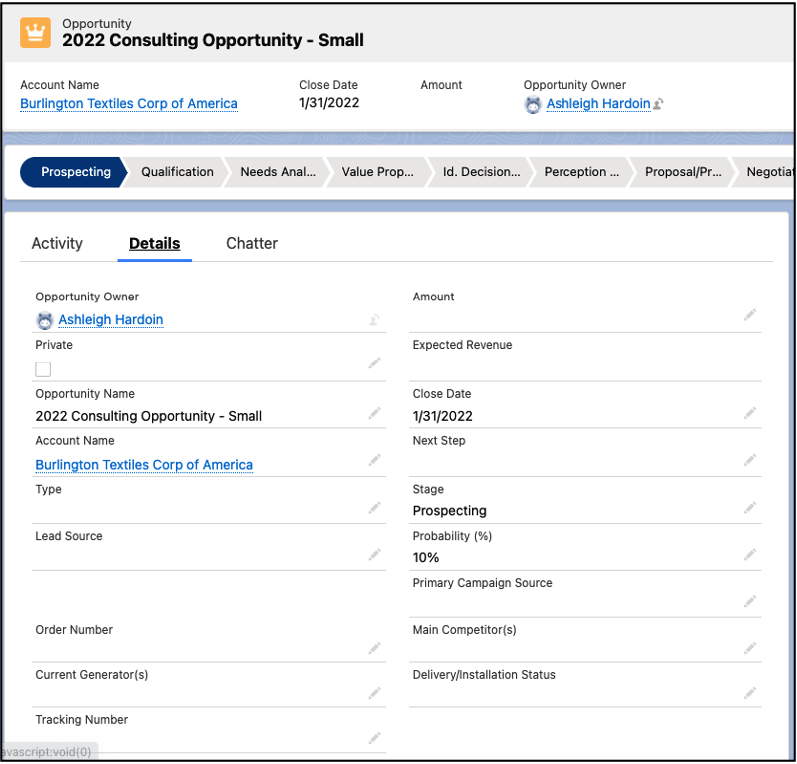The image size is (797, 764).
Task: Switch to the Activity tab
Action: coord(57,243)
